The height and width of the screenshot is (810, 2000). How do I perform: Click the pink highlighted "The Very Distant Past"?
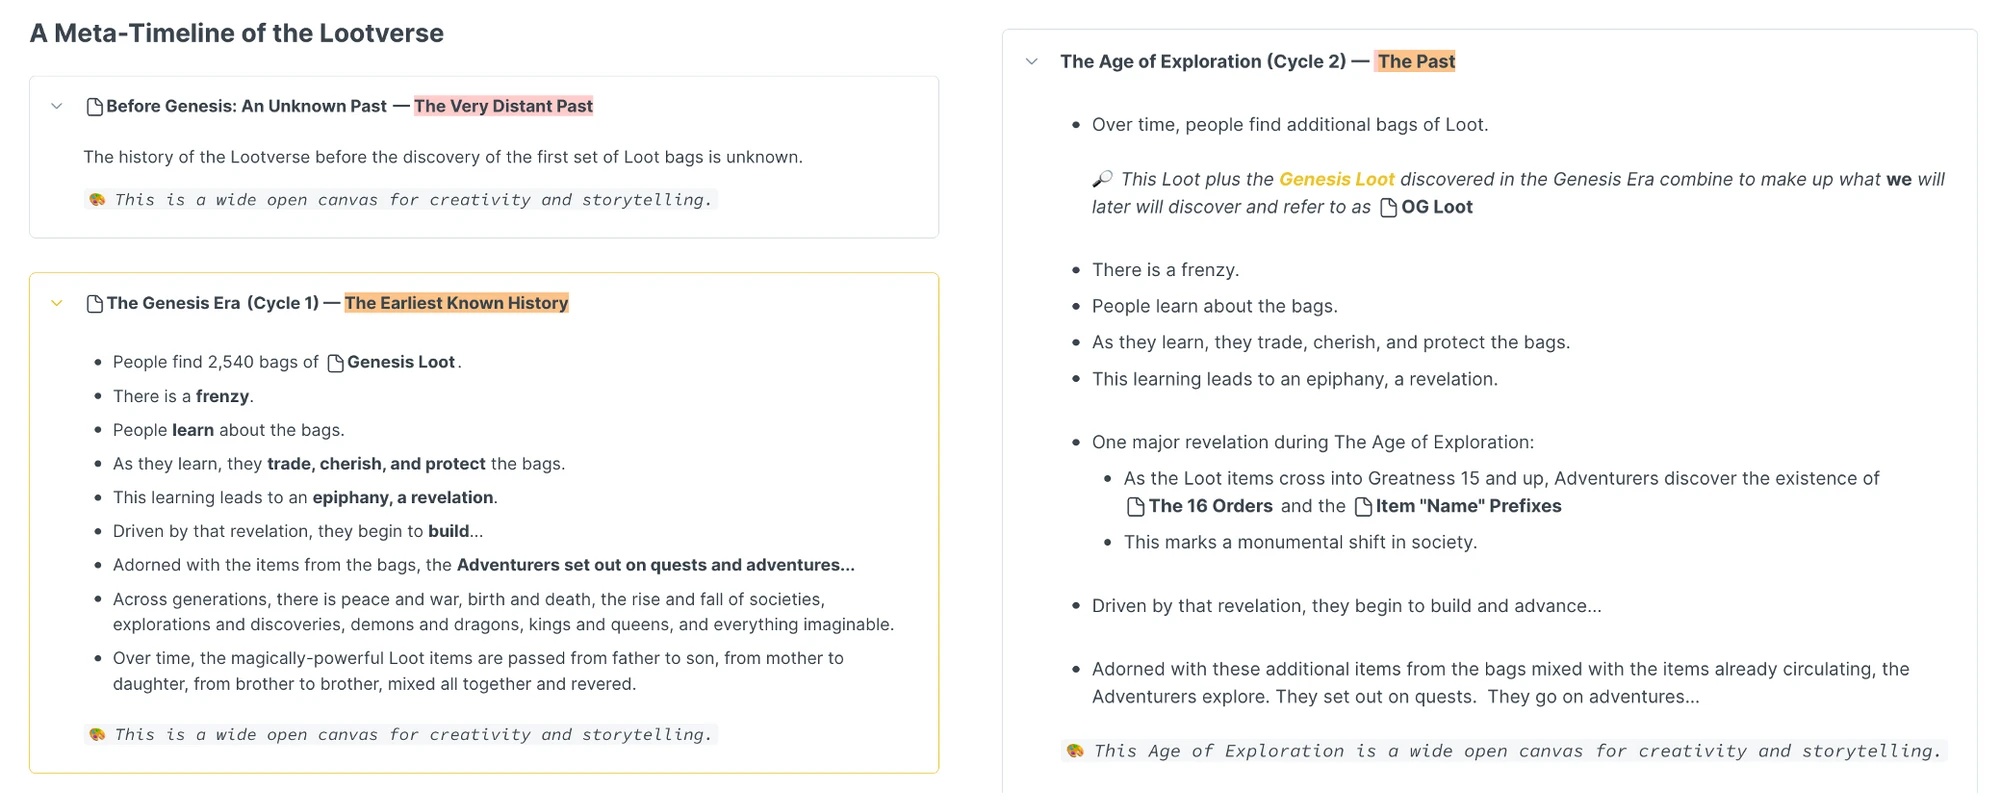coord(503,107)
